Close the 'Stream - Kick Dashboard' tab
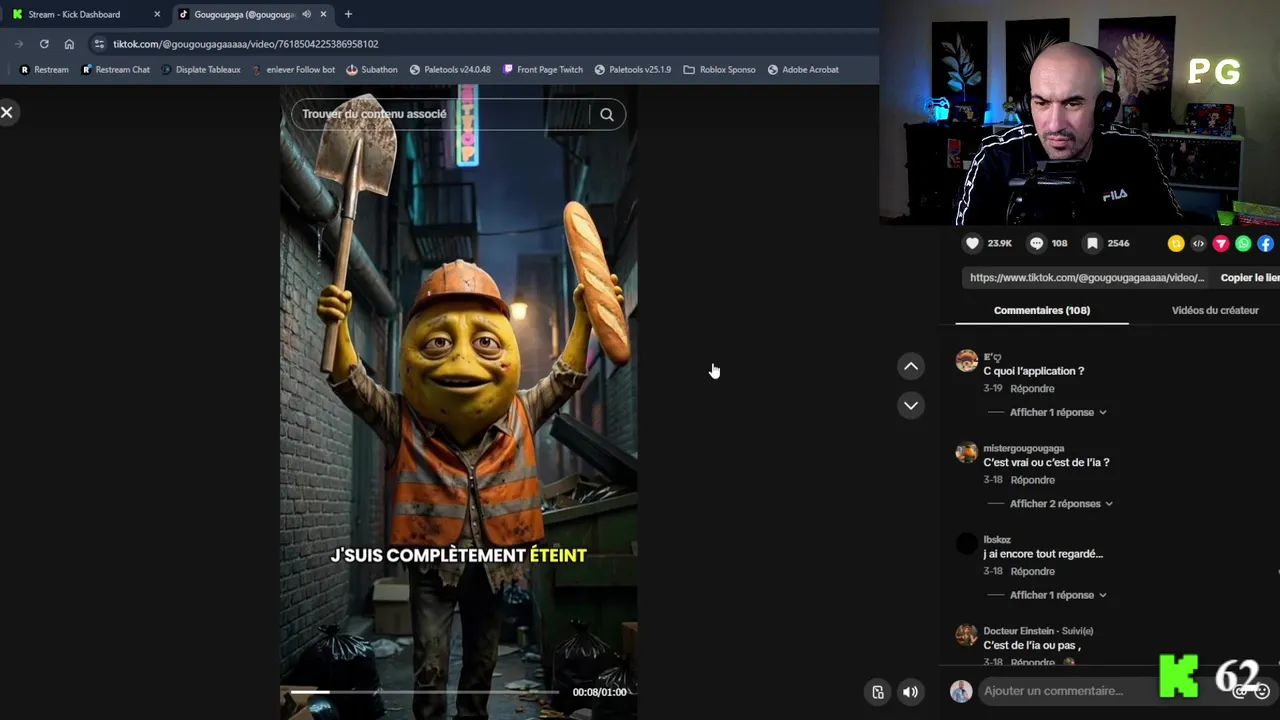Image resolution: width=1280 pixels, height=720 pixels. [157, 14]
